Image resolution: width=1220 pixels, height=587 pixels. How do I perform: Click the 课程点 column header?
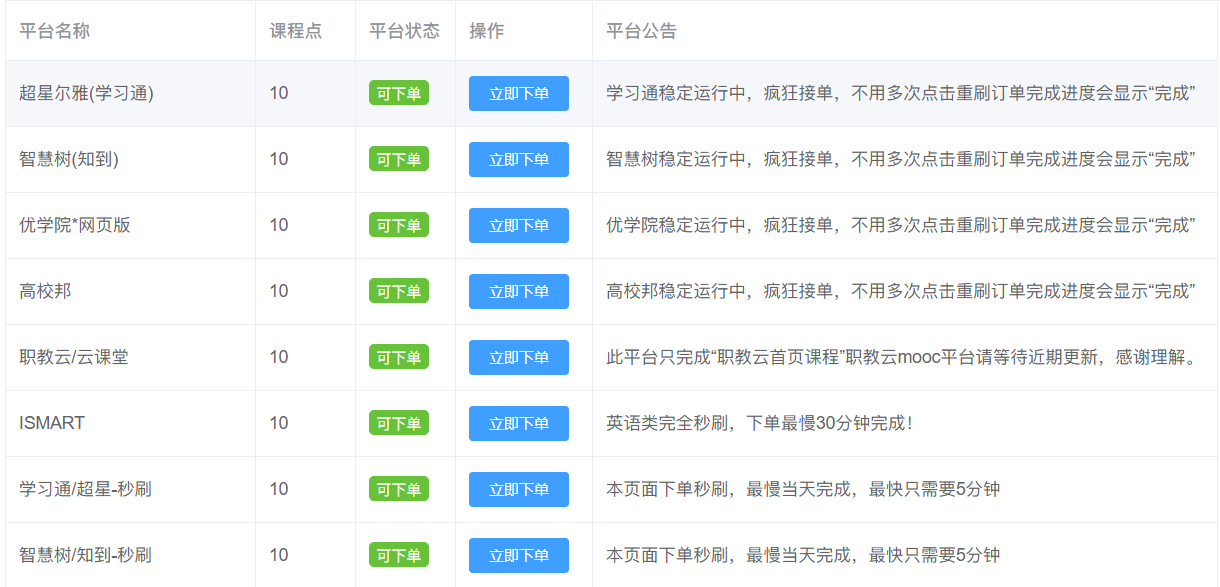295,31
